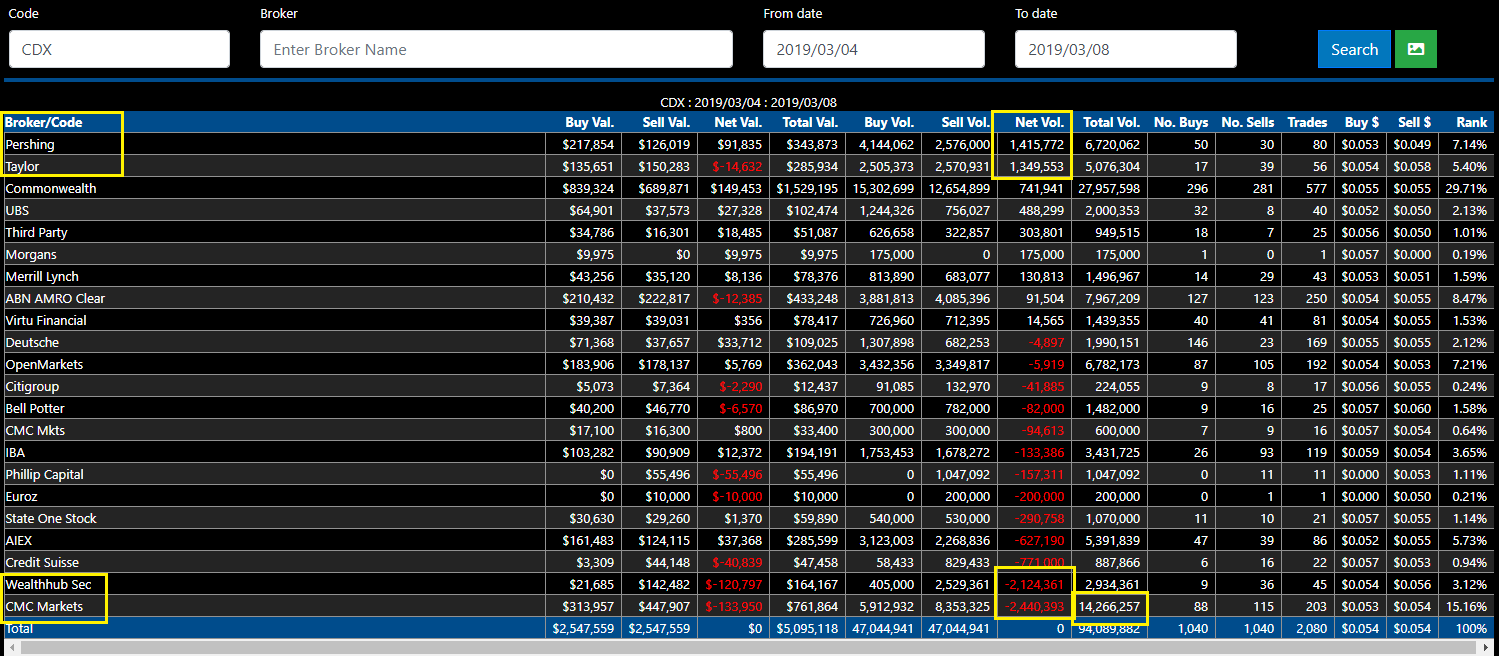Sort by Rank column header
Viewport: 1499px width, 656px height.
click(x=1472, y=122)
